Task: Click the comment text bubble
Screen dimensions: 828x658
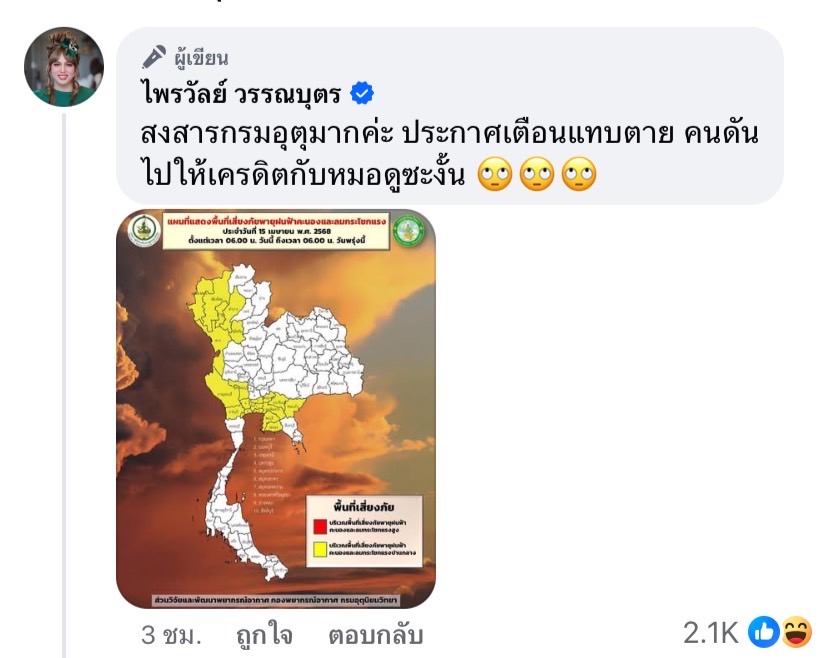Action: (450, 116)
